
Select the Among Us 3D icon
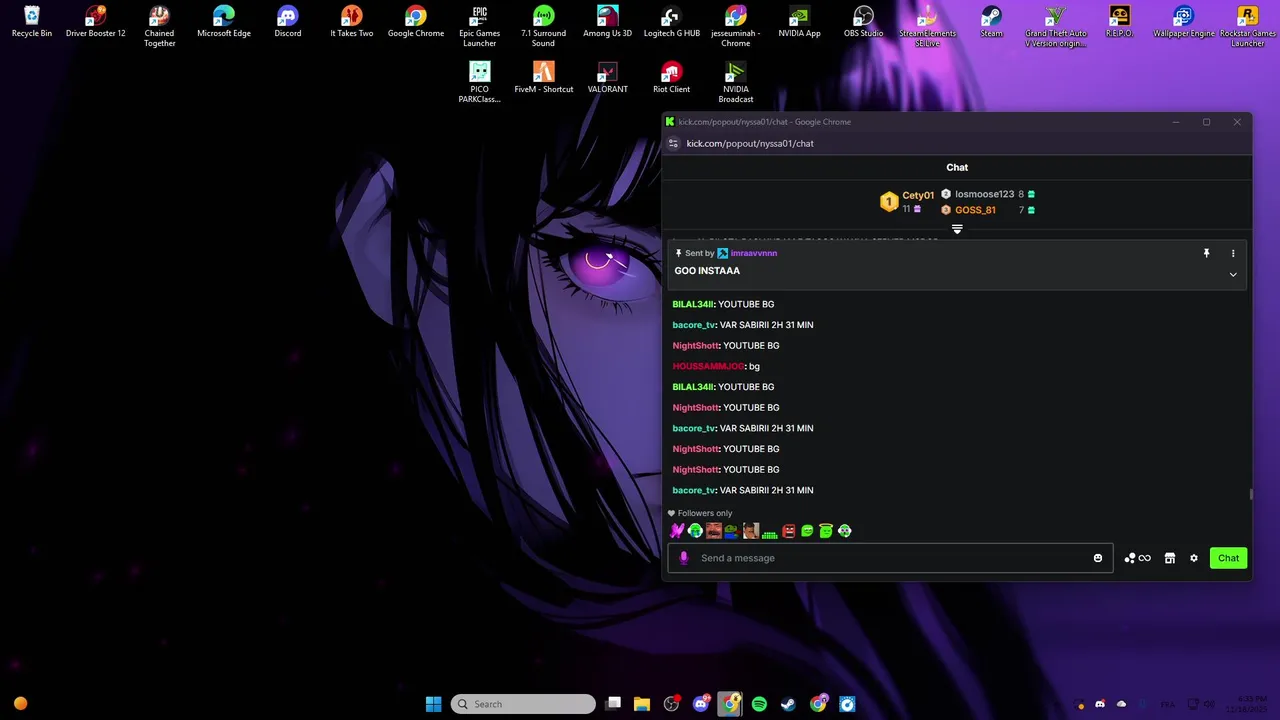pos(608,22)
